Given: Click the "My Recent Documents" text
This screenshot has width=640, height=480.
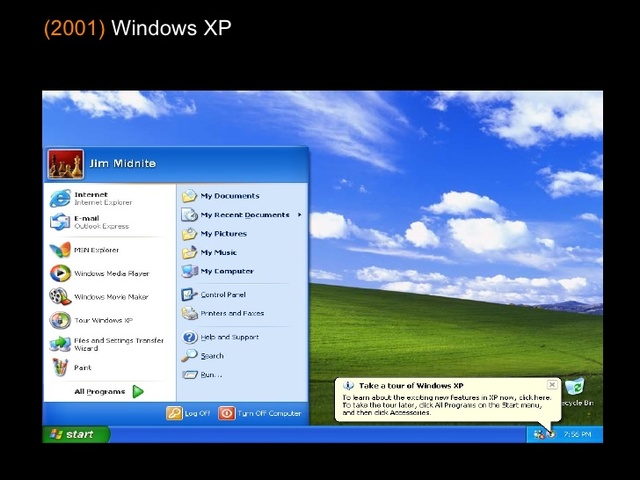Looking at the screenshot, I should pyautogui.click(x=245, y=215).
